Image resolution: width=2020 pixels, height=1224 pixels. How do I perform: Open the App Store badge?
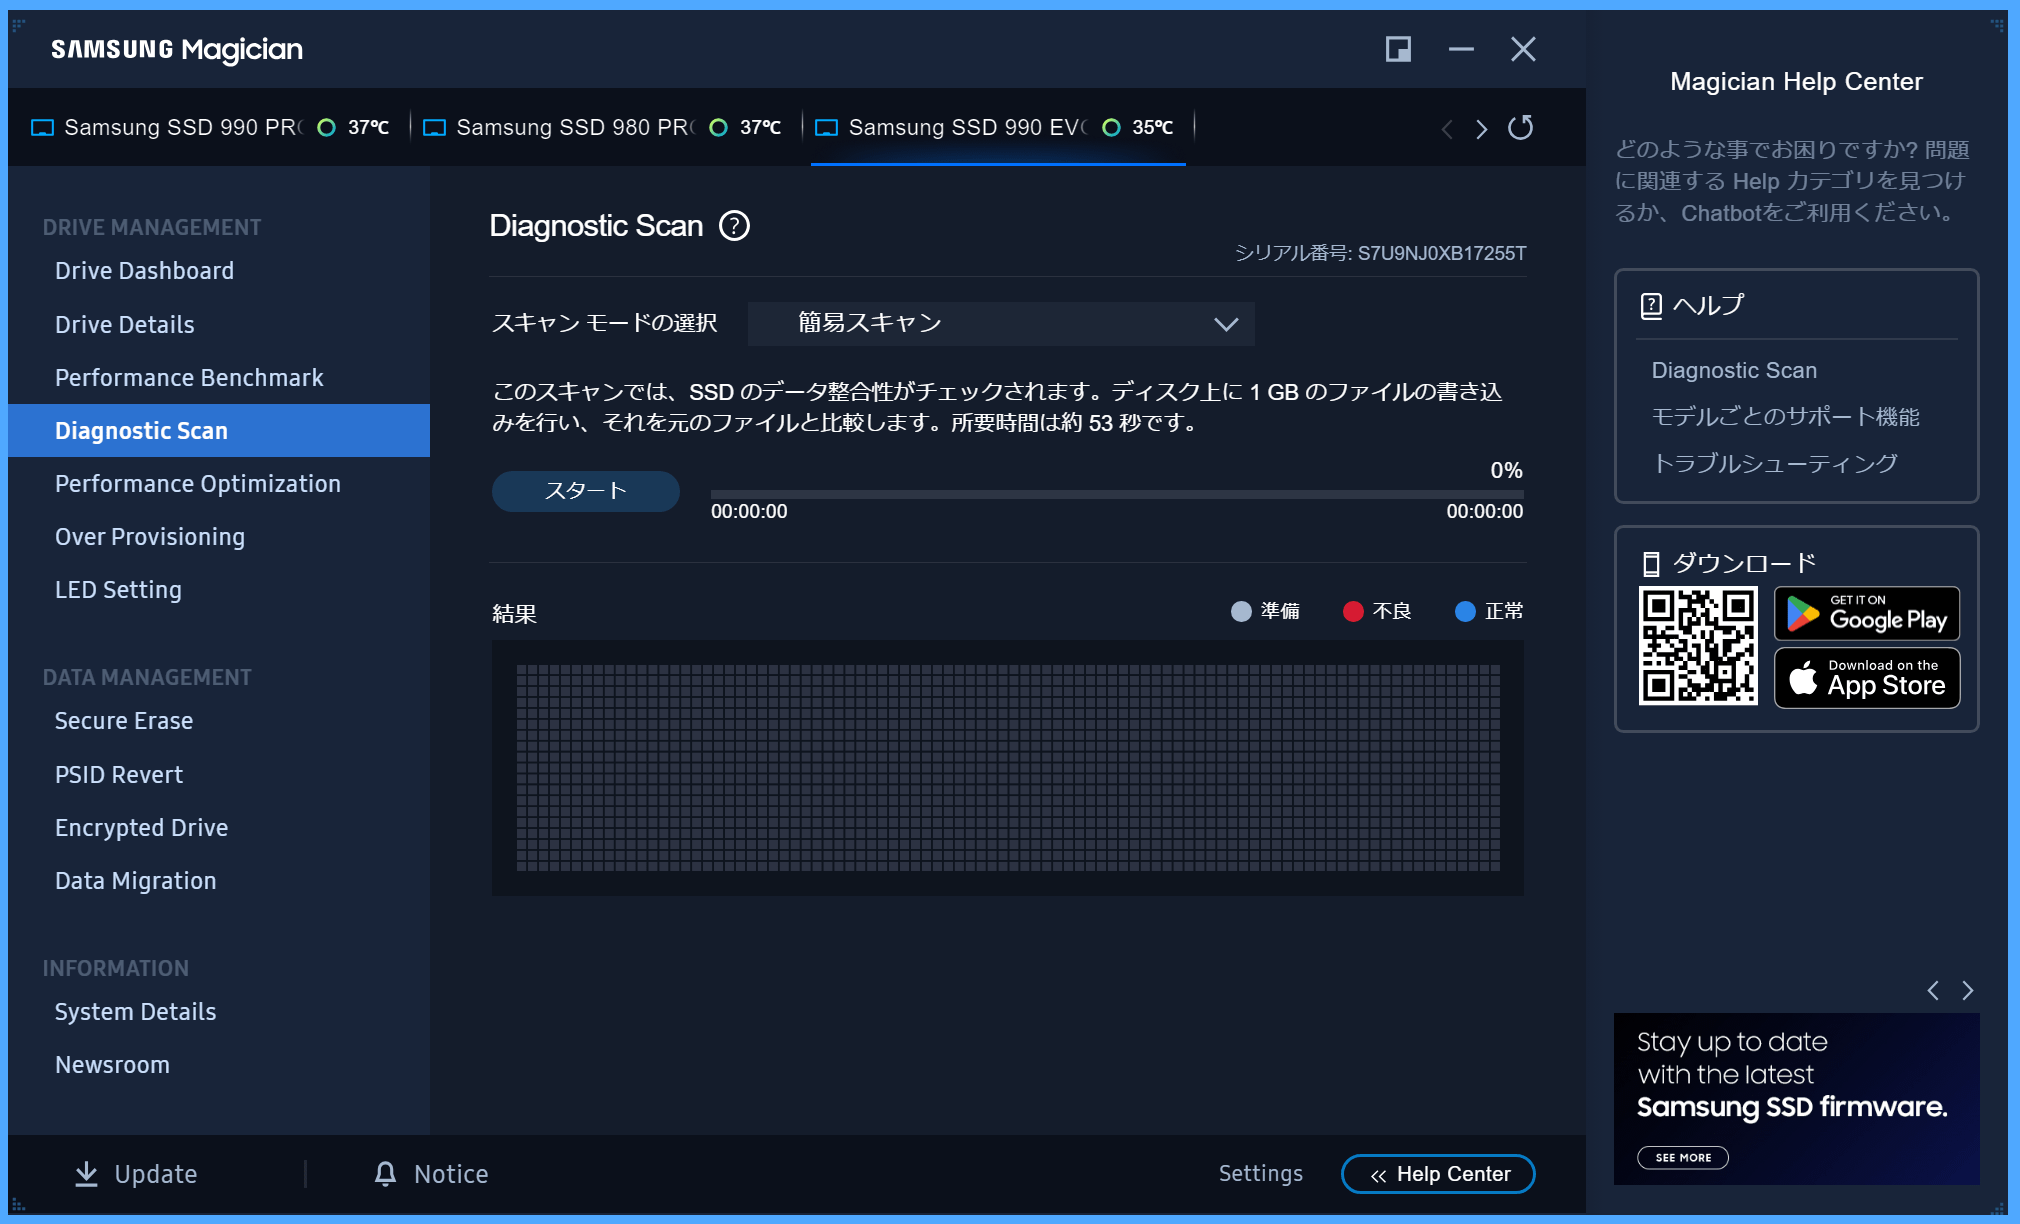[1867, 678]
